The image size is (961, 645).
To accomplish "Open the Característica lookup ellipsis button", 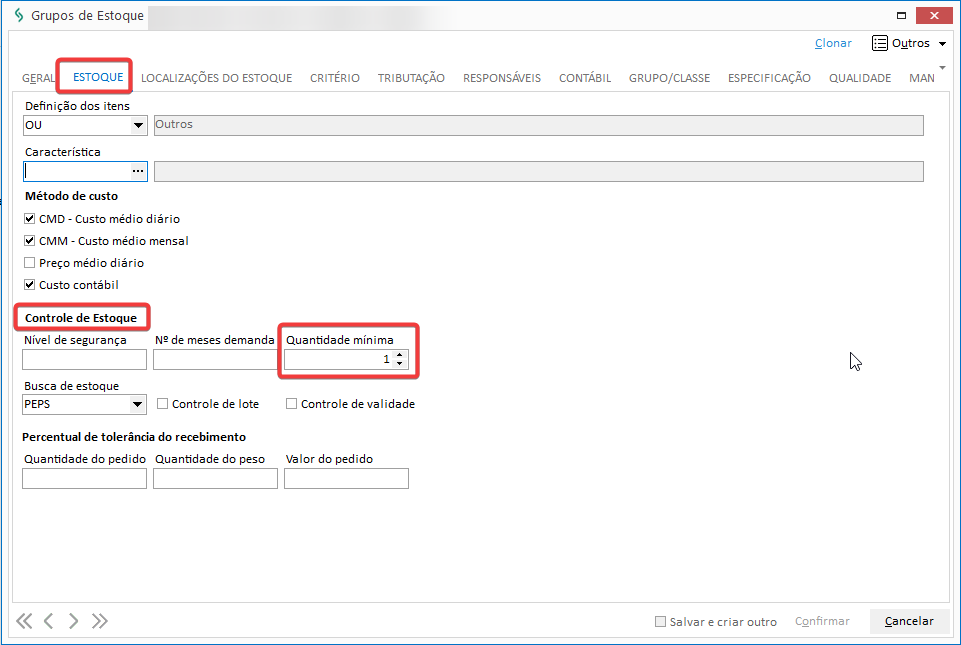I will click(138, 171).
